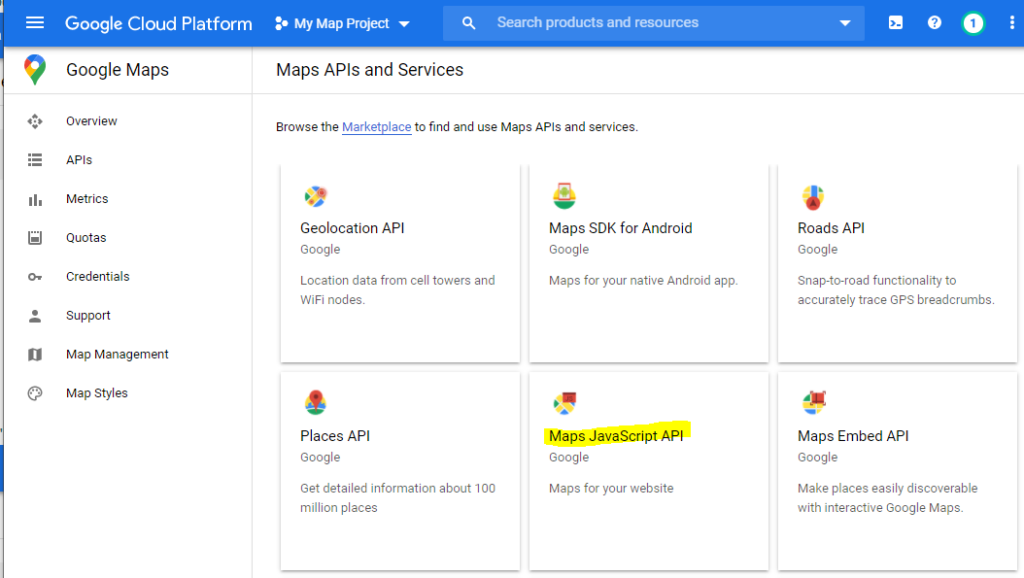This screenshot has width=1024, height=578.
Task: Select the Credentials key icon
Action: click(x=35, y=276)
